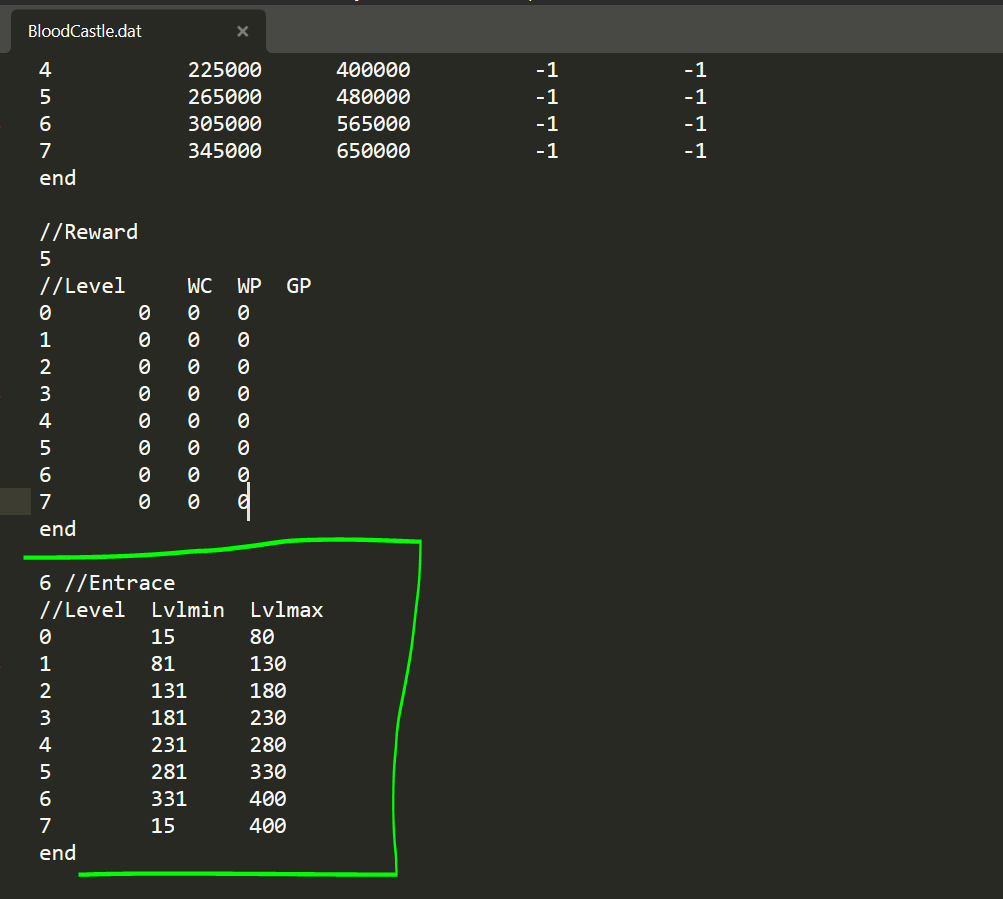The image size is (1003, 899).
Task: Click the value 565000 in the editor
Action: (x=373, y=124)
